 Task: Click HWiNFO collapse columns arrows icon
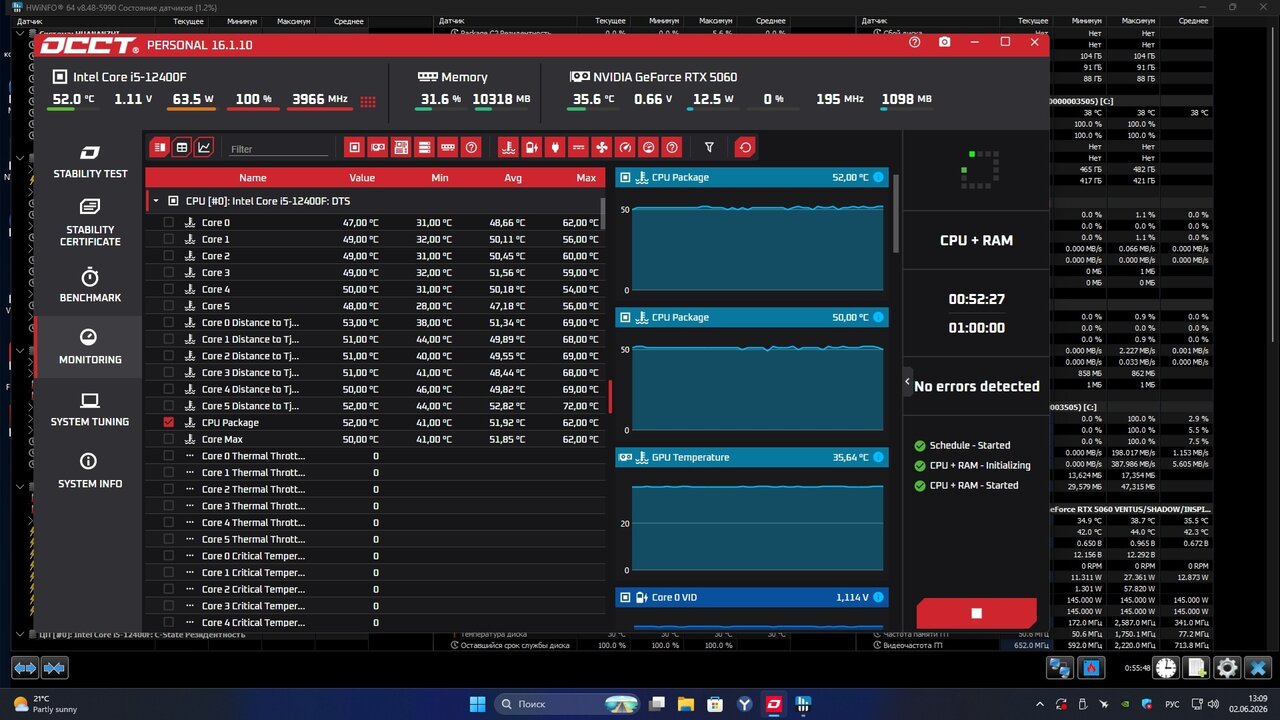coord(54,667)
